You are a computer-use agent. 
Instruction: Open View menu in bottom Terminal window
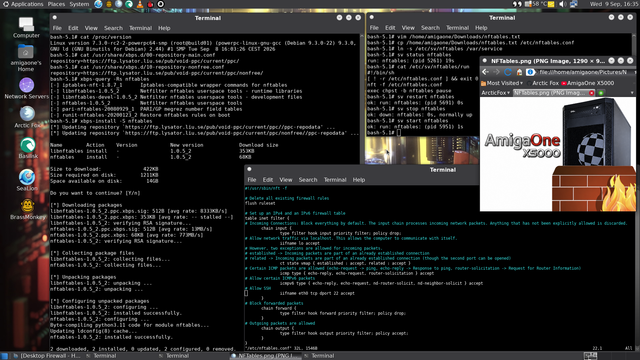(x=286, y=180)
